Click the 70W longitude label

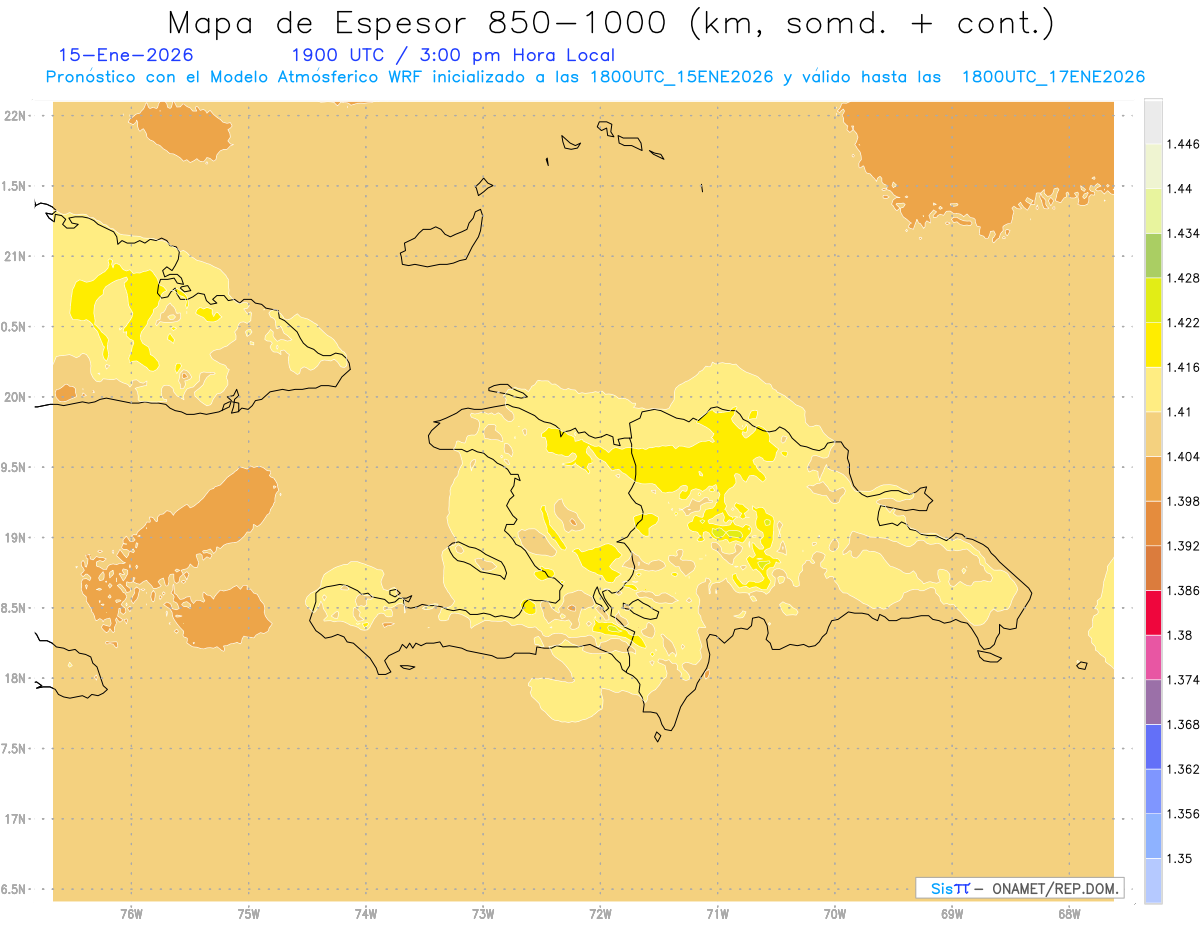(835, 914)
